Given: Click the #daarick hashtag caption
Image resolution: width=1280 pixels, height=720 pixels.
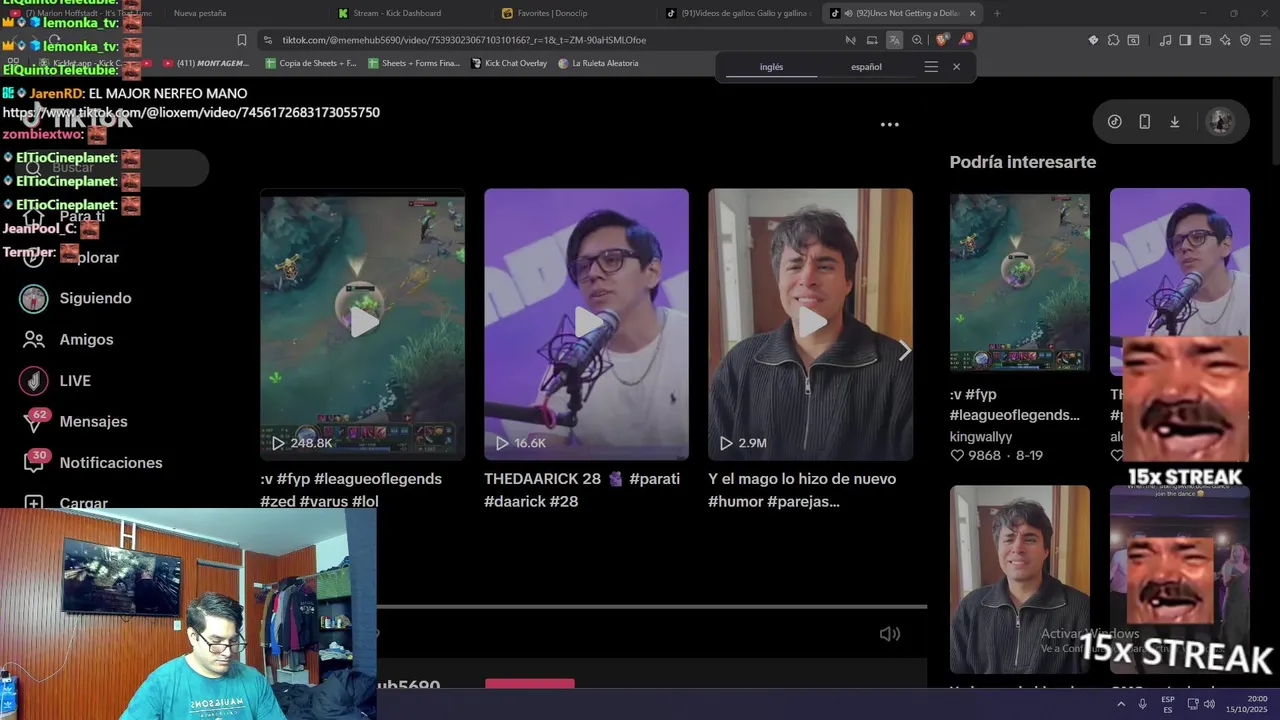Looking at the screenshot, I should 508,502.
